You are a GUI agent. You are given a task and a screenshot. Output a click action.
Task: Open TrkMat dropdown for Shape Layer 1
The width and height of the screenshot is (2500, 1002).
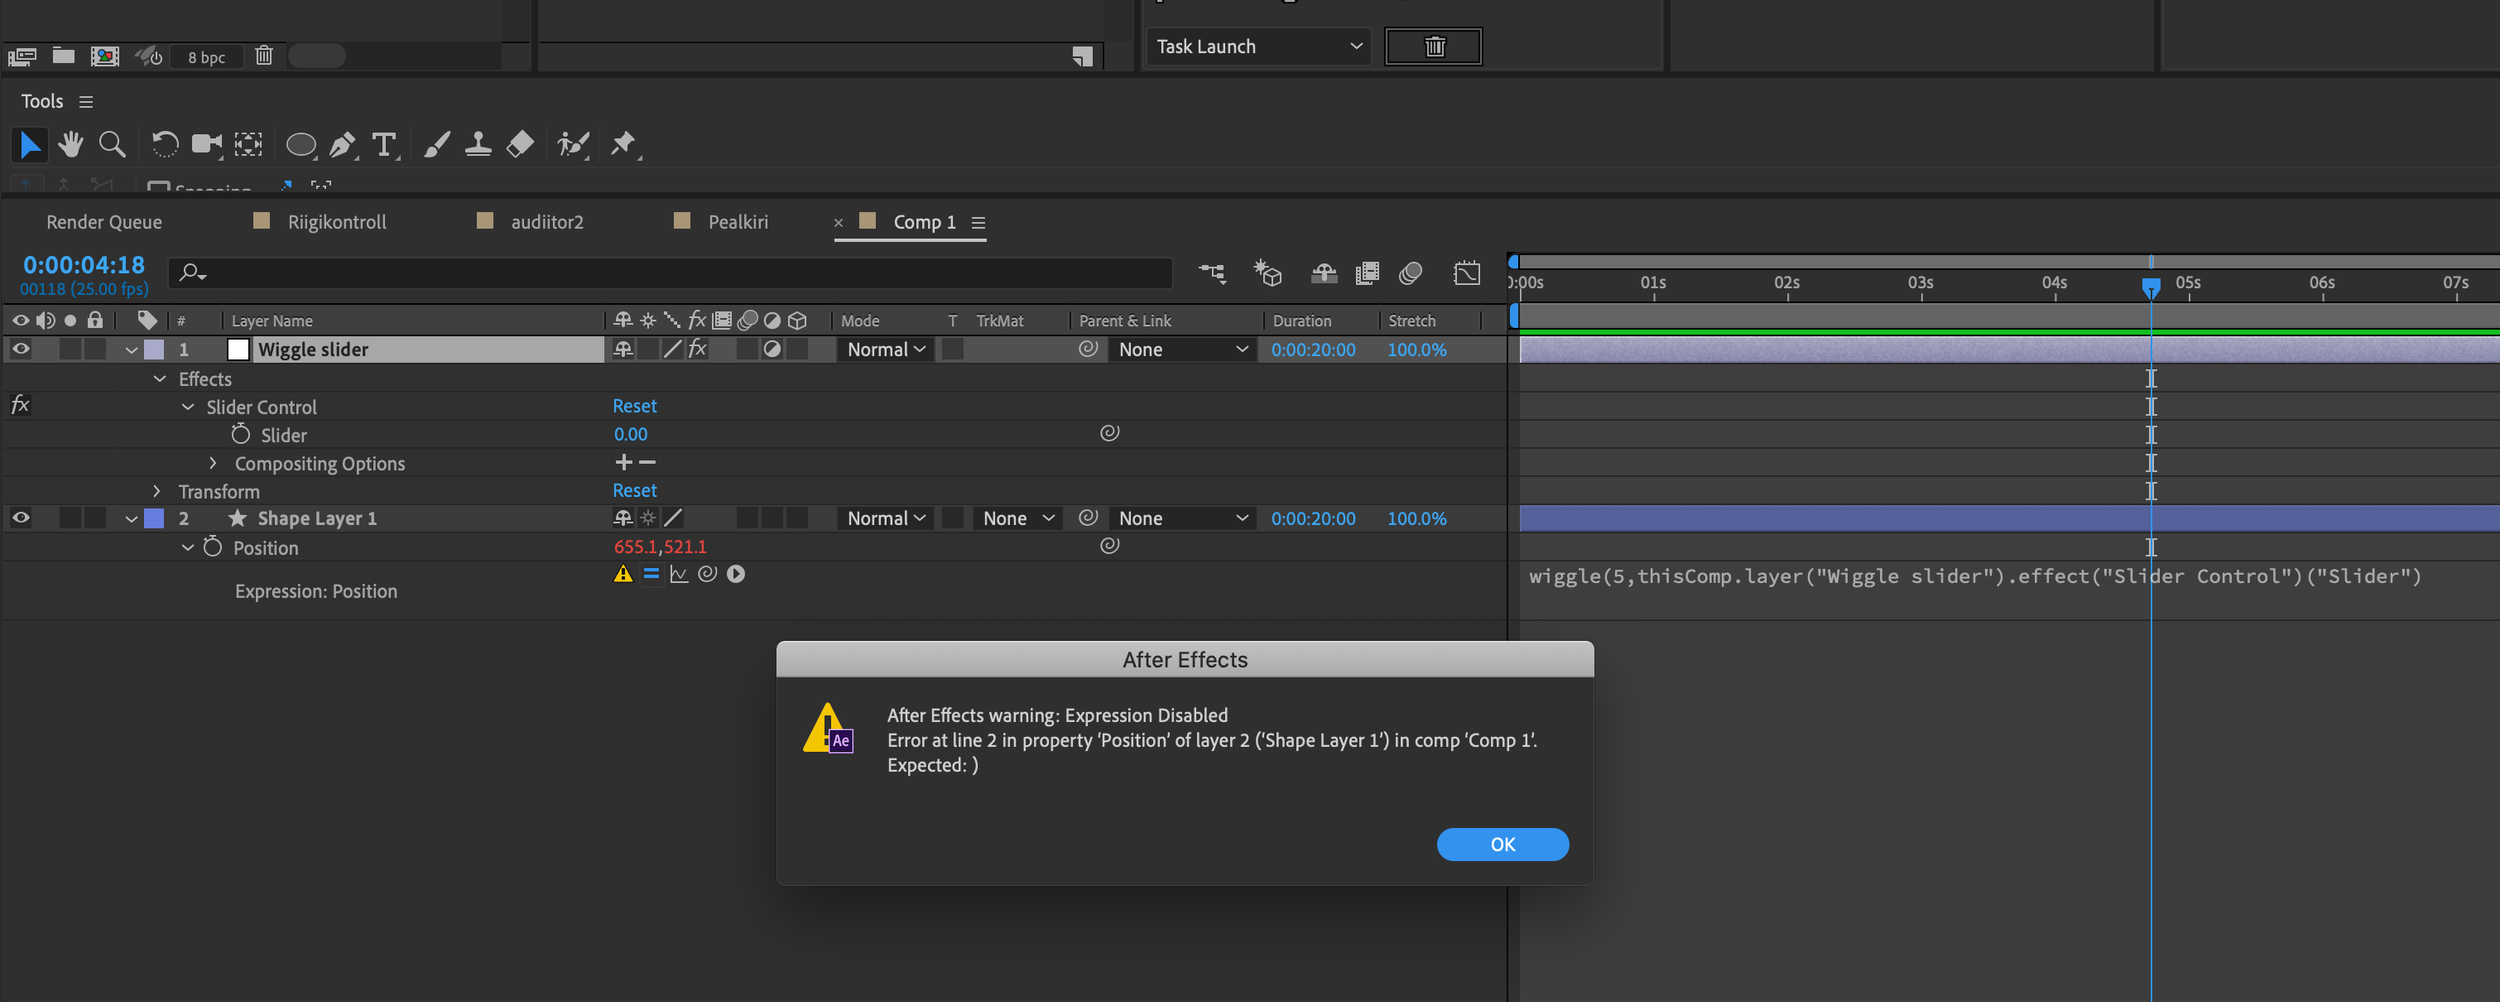[1018, 518]
